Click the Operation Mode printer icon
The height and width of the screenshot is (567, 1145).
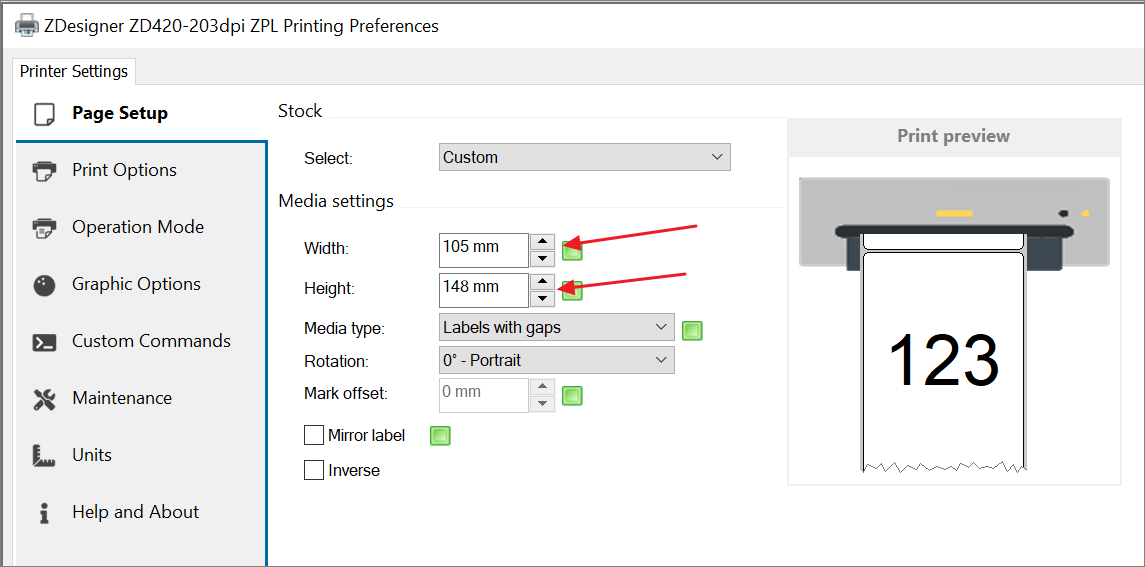click(44, 228)
